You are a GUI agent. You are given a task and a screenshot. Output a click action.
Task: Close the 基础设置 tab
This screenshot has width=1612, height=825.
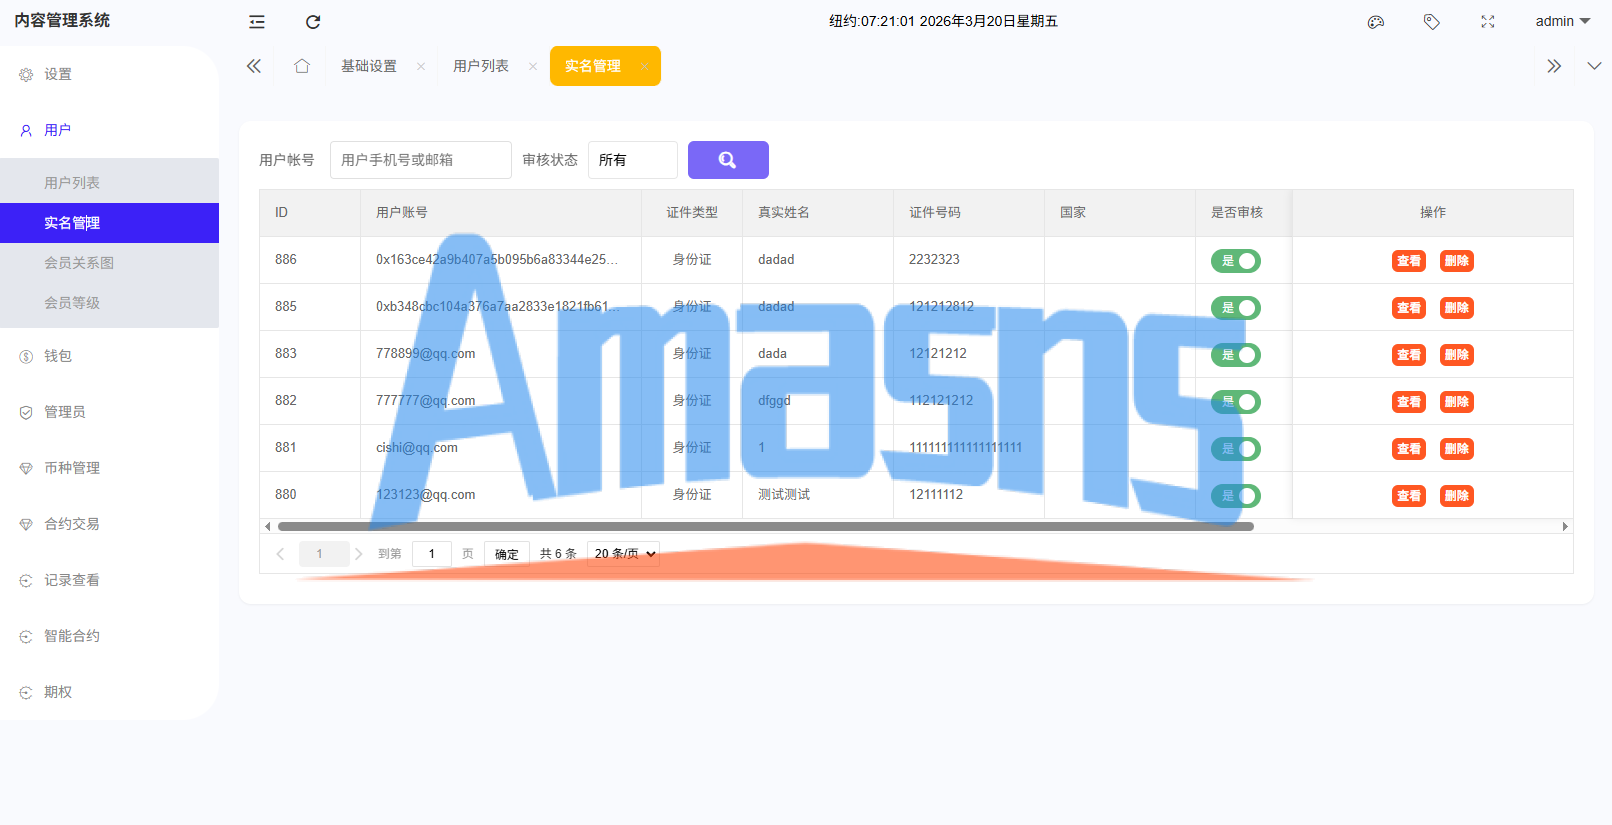[x=421, y=66]
